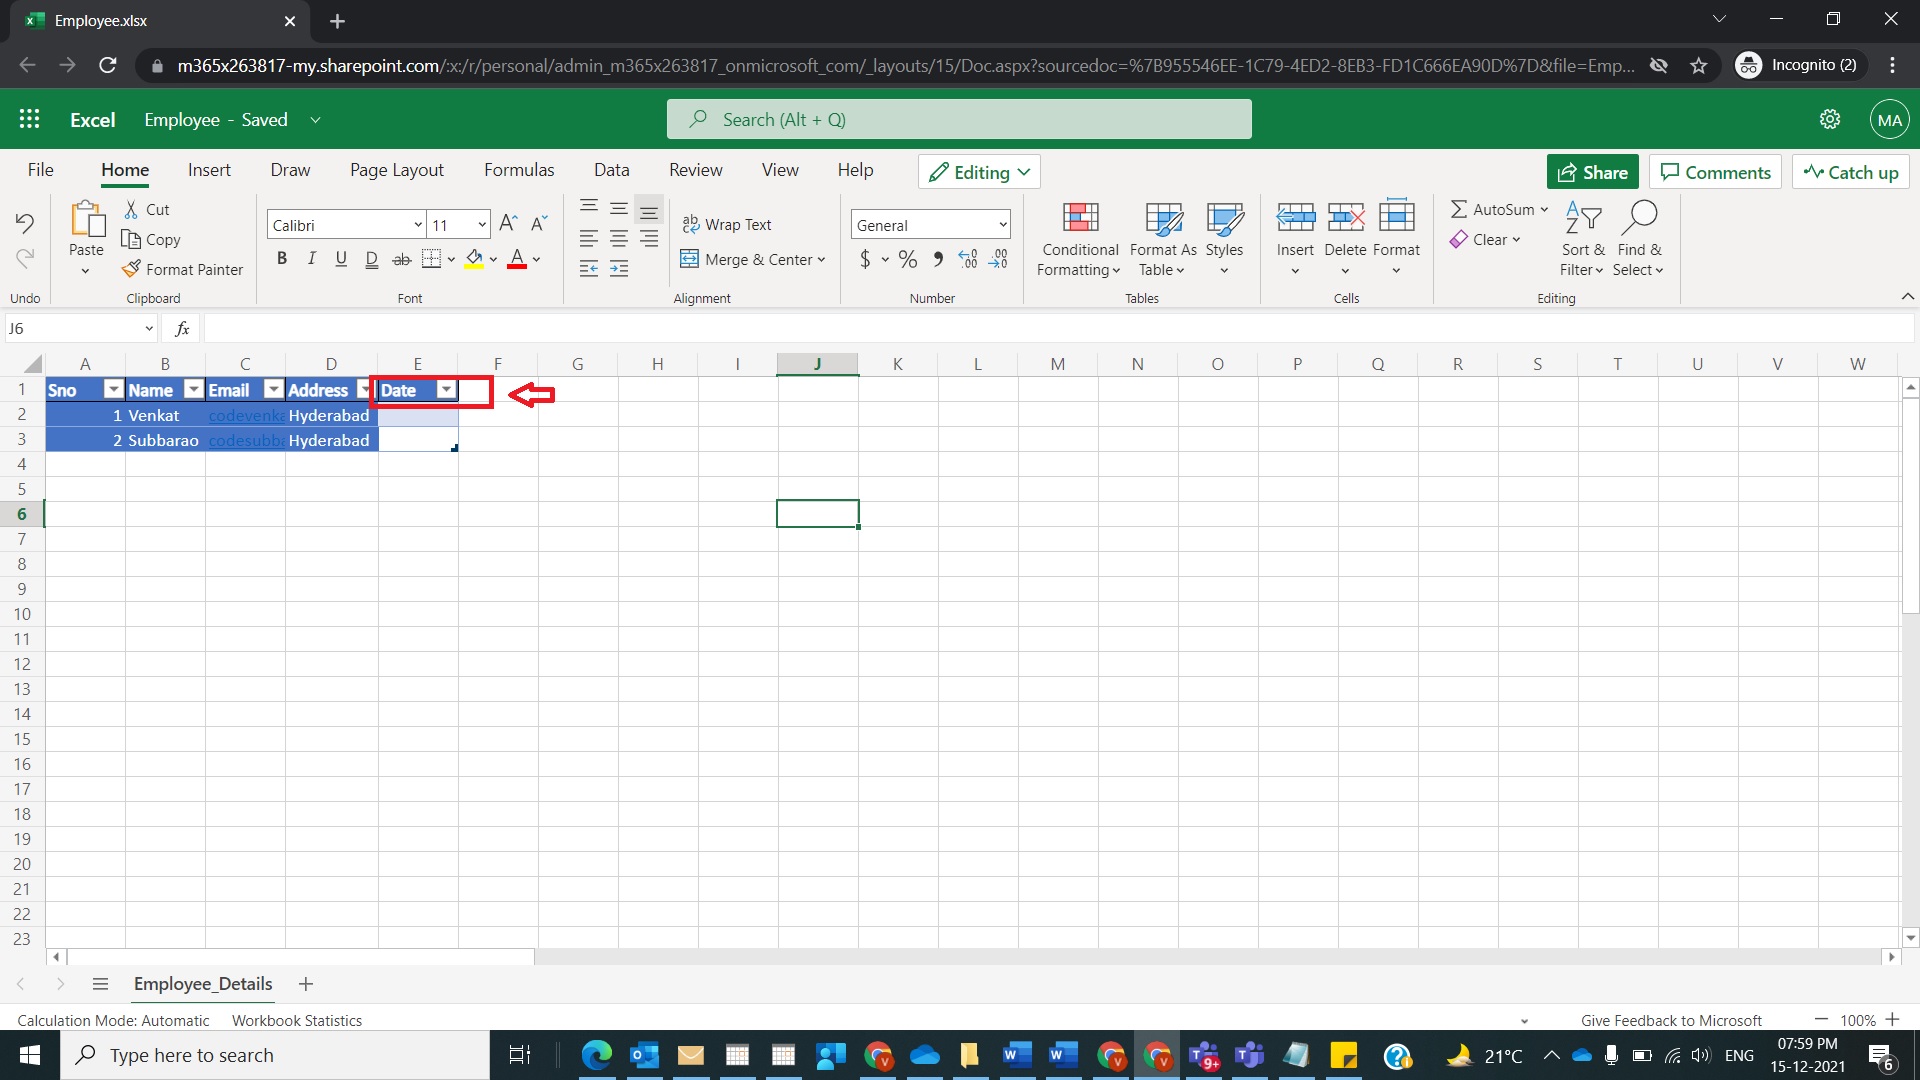This screenshot has height=1080, width=1920.
Task: Open the Editing mode dropdown
Action: click(979, 171)
